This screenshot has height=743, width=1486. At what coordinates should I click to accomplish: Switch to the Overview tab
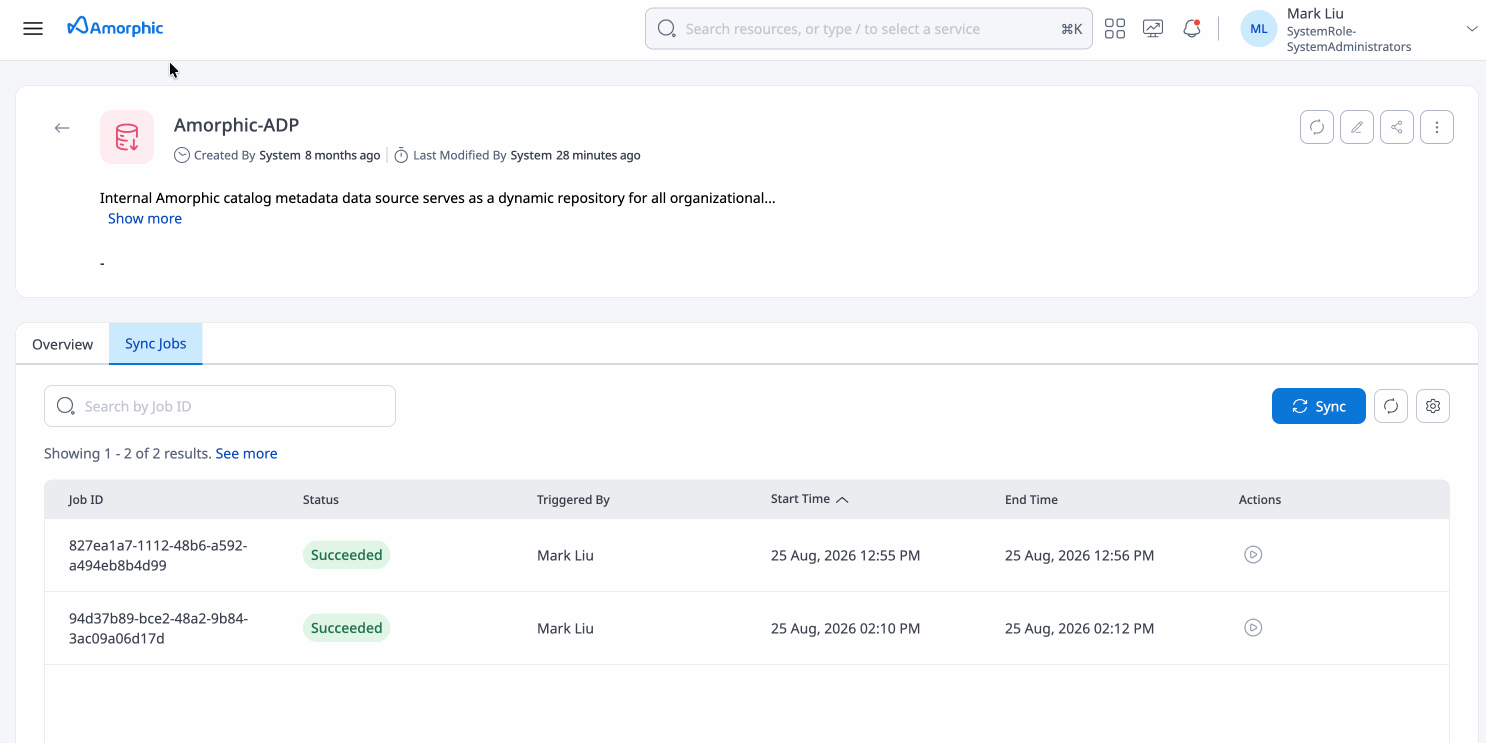62,344
